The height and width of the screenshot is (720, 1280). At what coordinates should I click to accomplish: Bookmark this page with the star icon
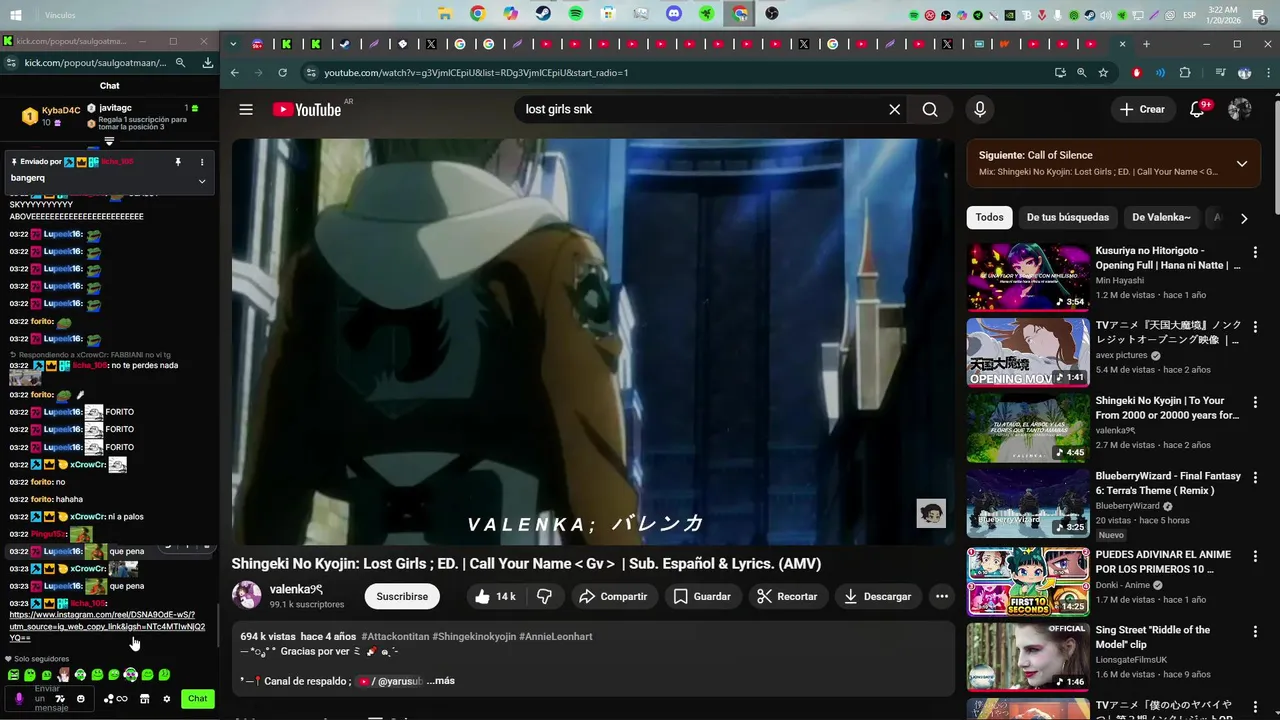tap(1103, 72)
